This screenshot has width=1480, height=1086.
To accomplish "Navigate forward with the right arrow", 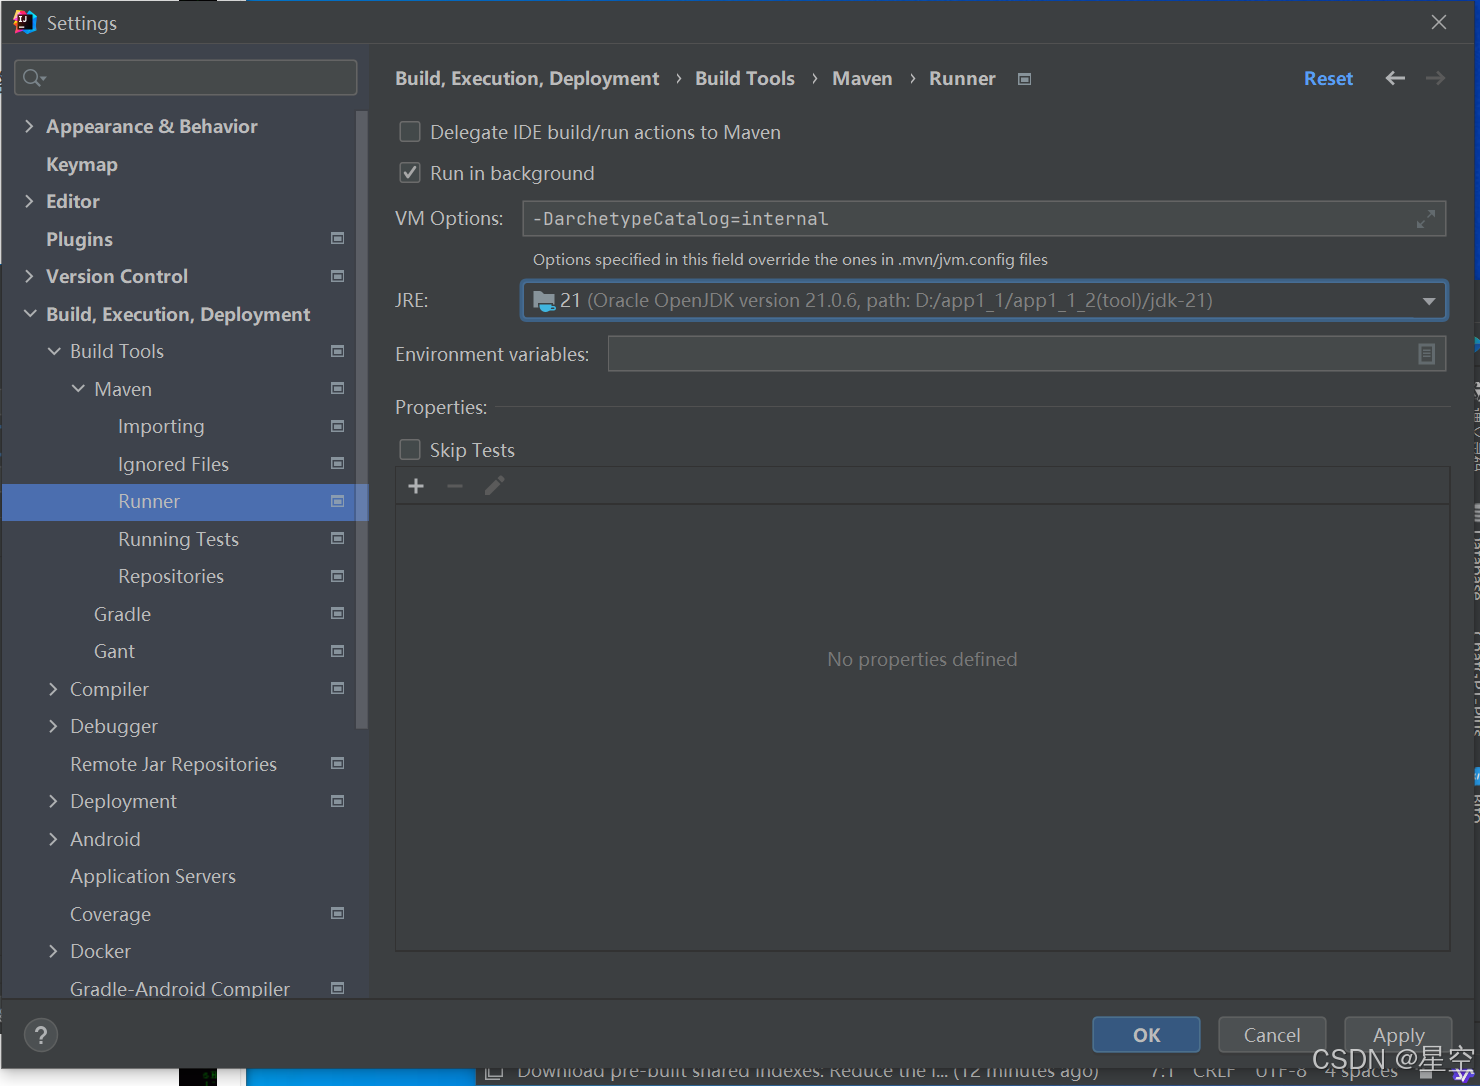I will (1435, 78).
